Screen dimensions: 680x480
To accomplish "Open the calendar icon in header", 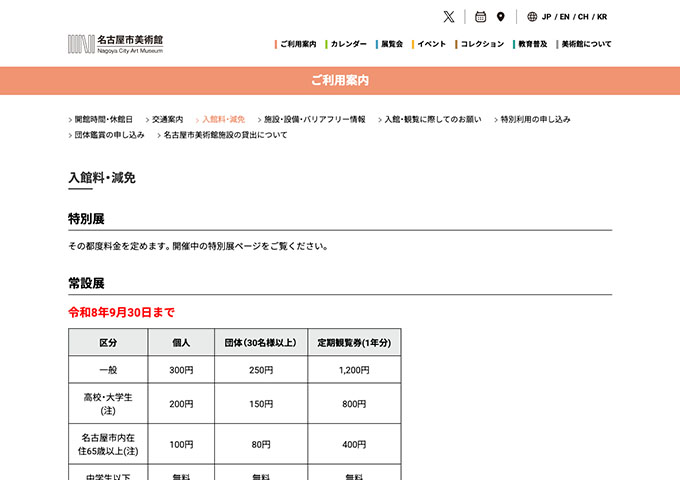I will [480, 17].
